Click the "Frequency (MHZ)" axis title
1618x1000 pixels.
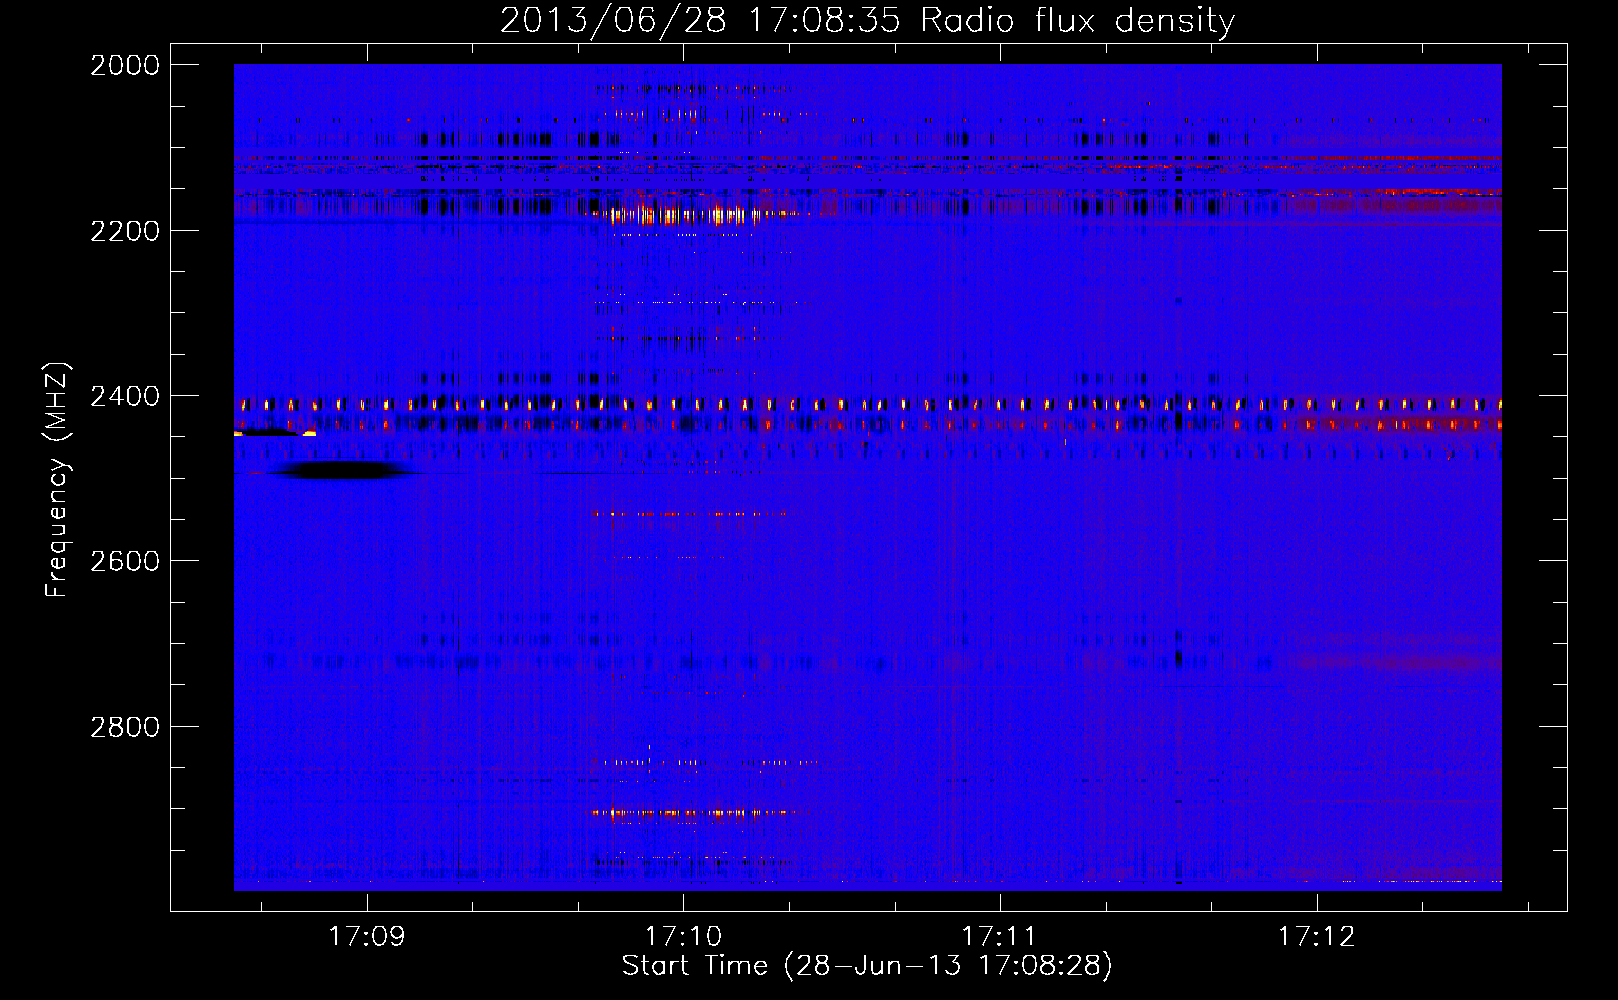(57, 480)
